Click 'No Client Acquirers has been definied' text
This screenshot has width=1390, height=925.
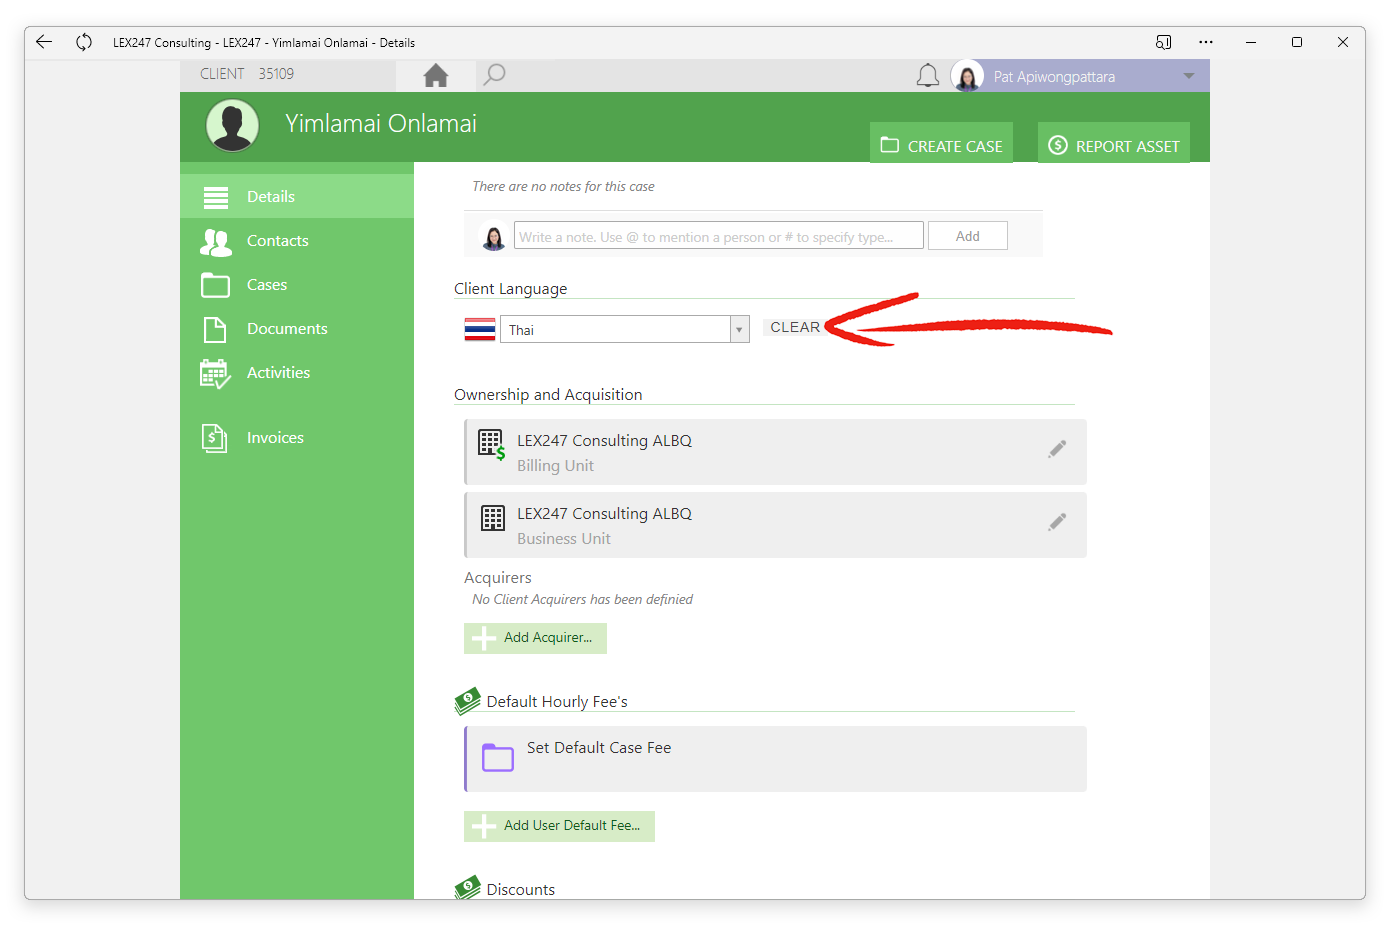tap(582, 599)
